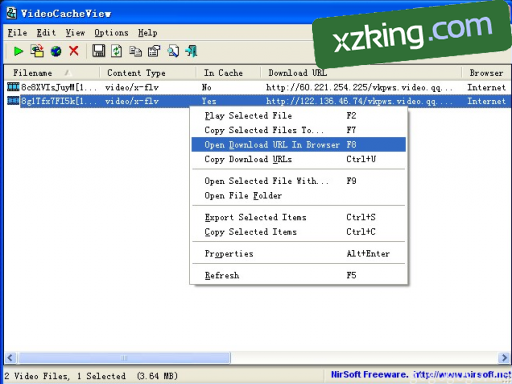512x384 pixels.
Task: Click the globe Open URL In Browser icon
Action: click(x=56, y=51)
